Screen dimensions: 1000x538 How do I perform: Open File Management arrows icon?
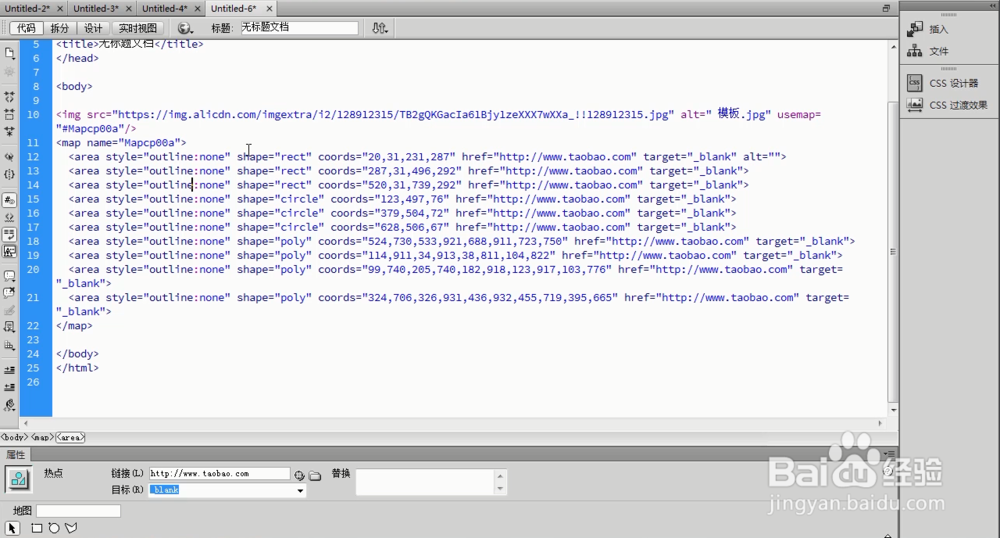[379, 28]
